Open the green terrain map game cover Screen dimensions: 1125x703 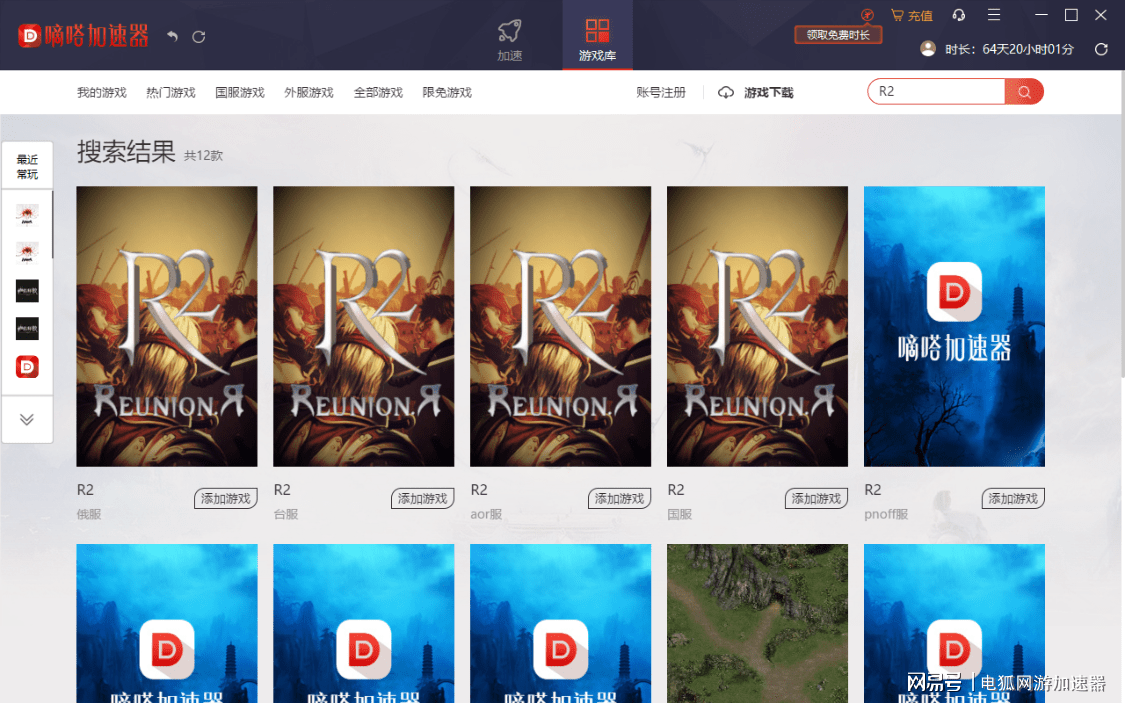(757, 623)
